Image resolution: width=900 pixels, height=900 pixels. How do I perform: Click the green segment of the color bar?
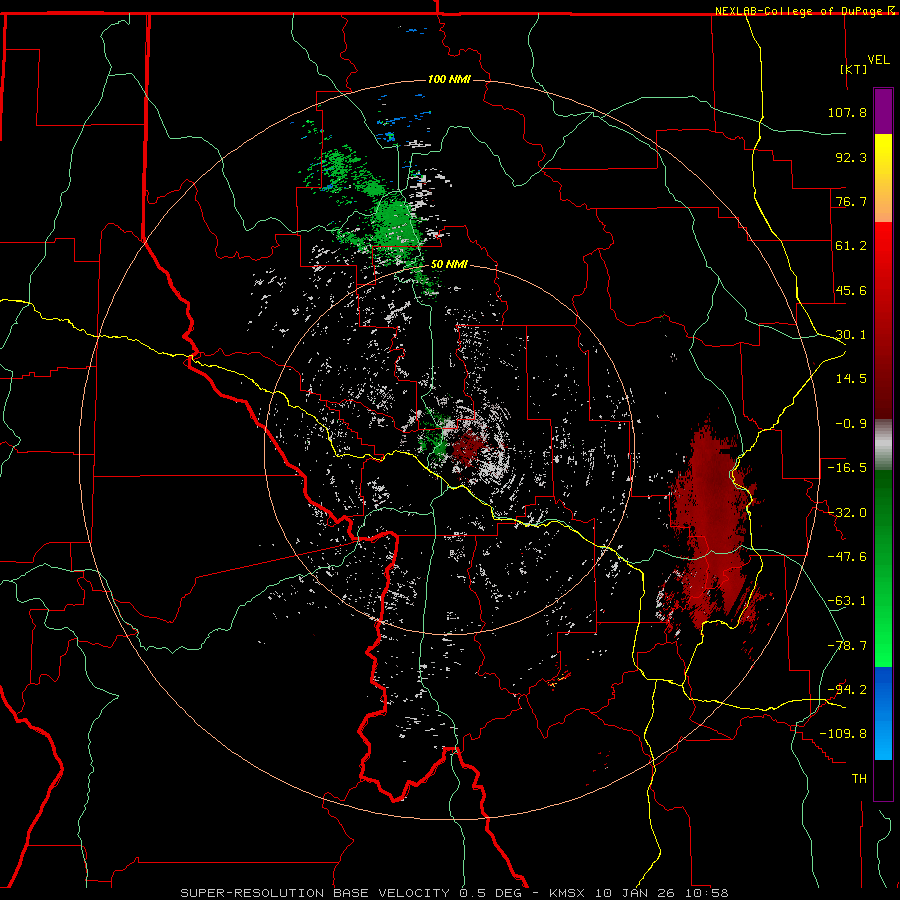pos(883,568)
